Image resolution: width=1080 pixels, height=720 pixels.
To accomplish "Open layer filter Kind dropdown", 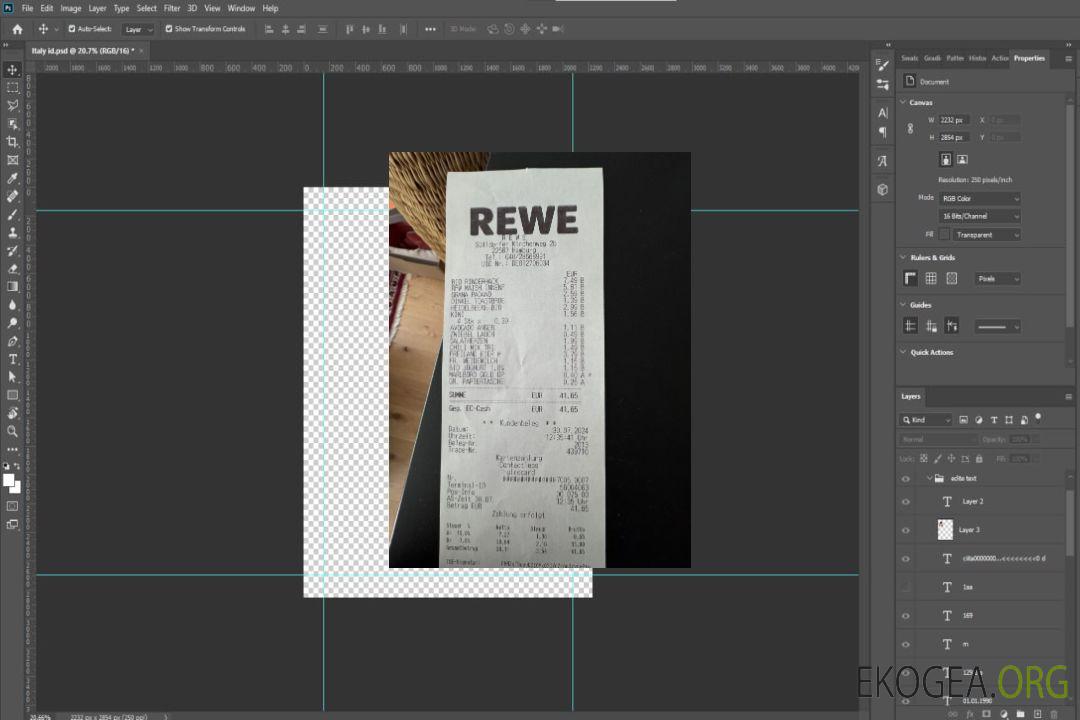I will click(x=926, y=420).
